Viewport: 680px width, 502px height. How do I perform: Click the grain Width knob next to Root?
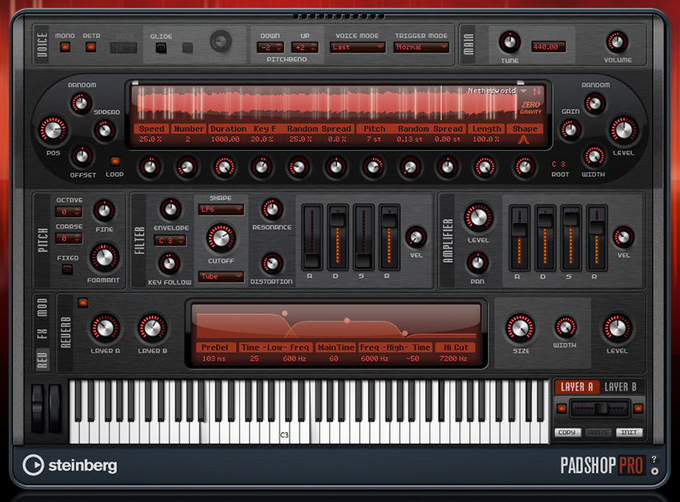[594, 156]
